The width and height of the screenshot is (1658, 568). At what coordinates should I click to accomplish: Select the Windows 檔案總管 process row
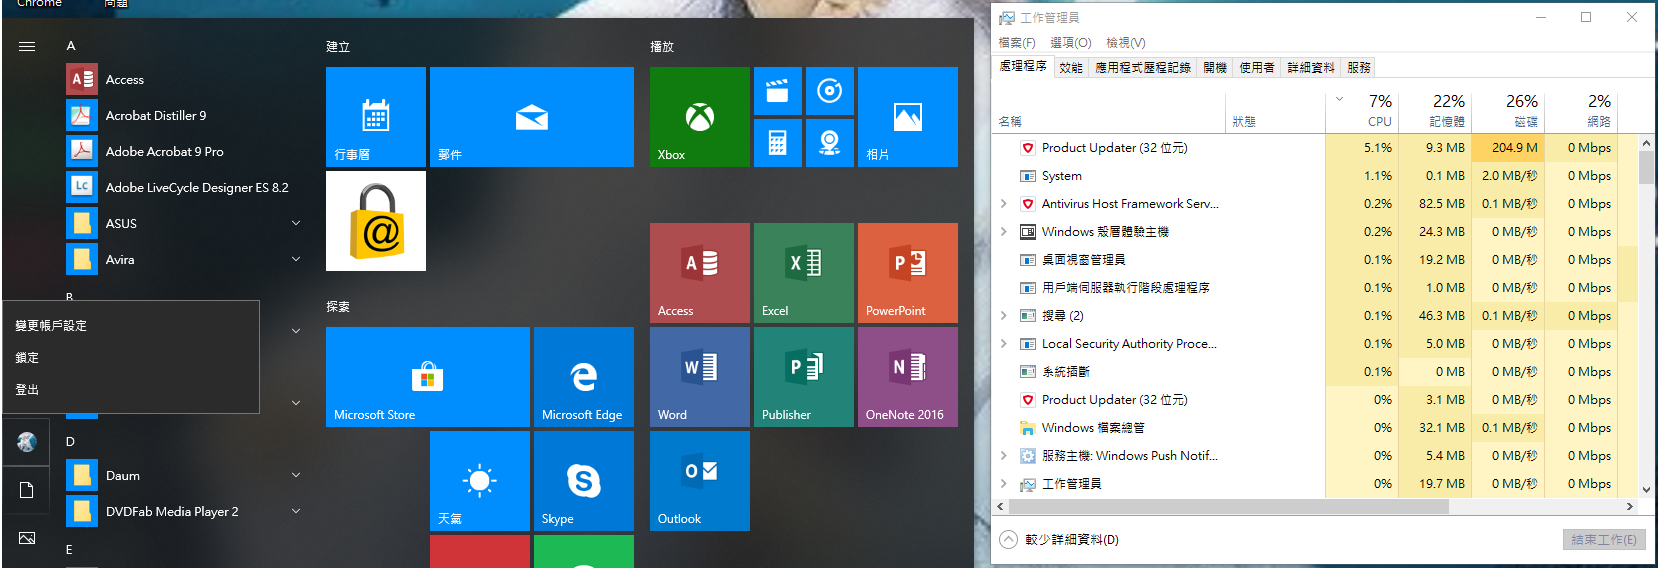(x=1315, y=427)
